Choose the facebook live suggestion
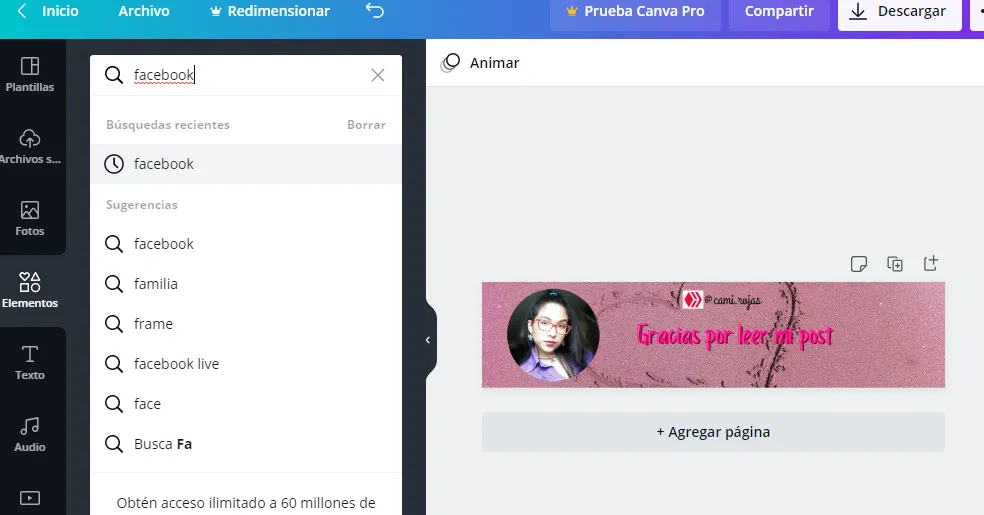The height and width of the screenshot is (515, 984). pyautogui.click(x=246, y=364)
